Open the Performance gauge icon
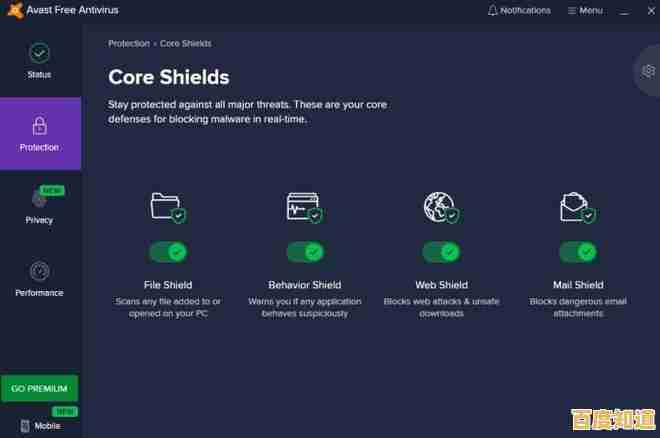The width and height of the screenshot is (660, 438). coord(39,271)
